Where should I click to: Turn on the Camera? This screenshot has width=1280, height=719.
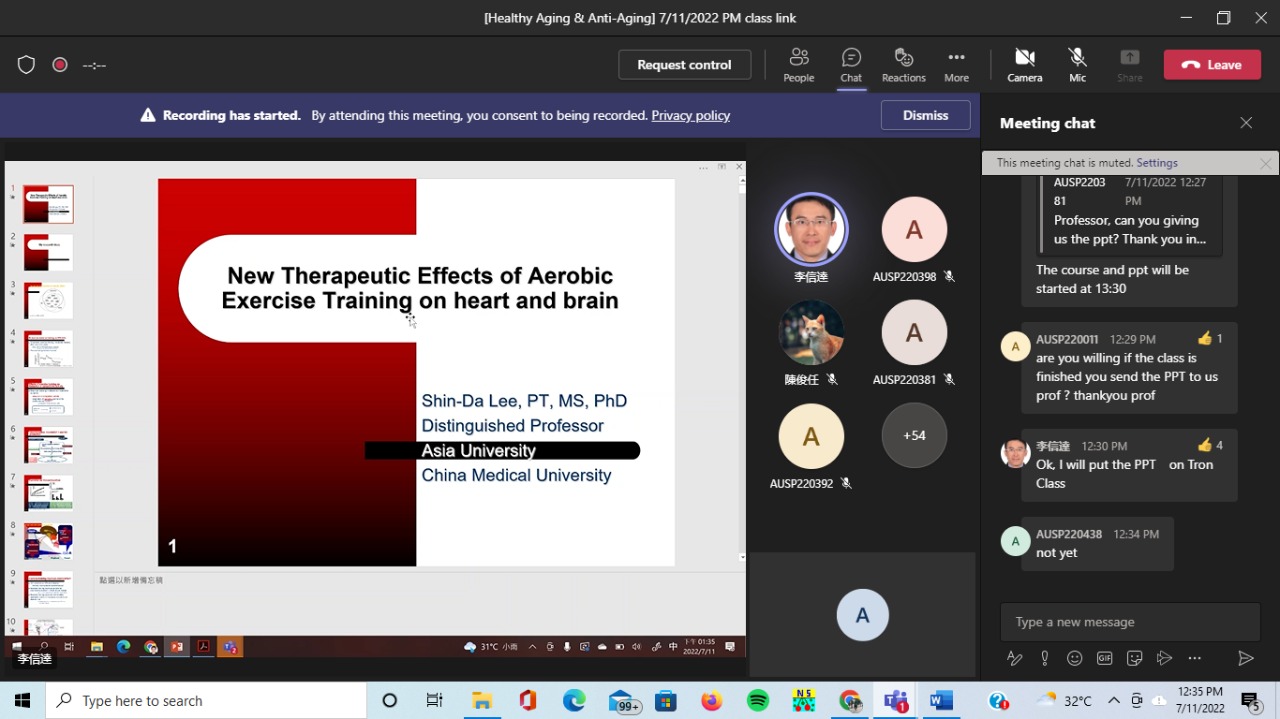point(1024,65)
